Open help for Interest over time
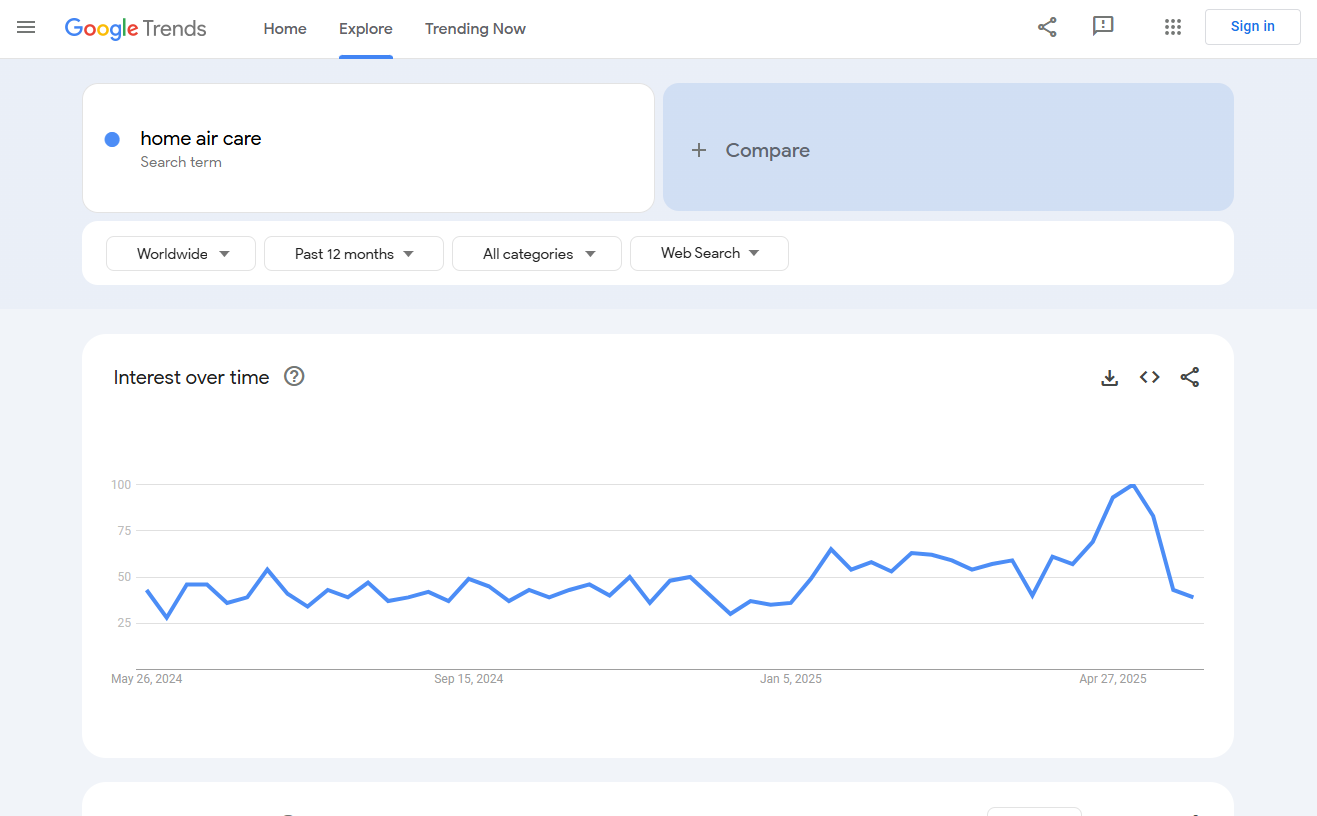Viewport: 1317px width, 816px height. click(x=294, y=377)
